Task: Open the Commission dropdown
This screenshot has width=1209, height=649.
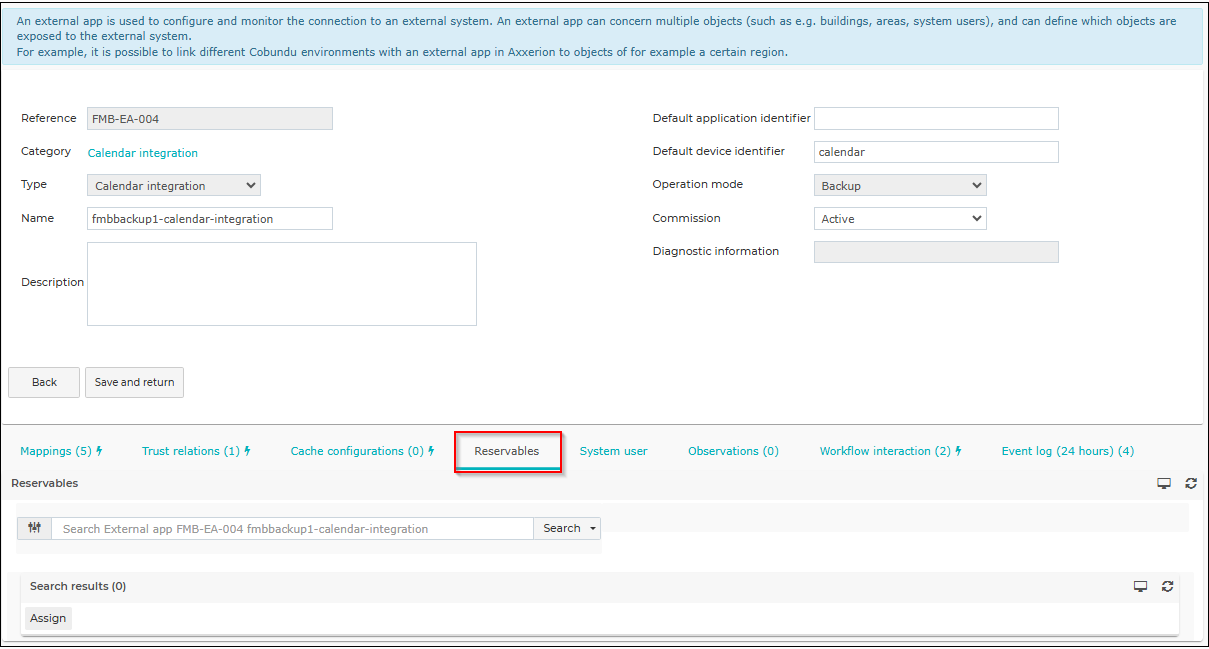Action: (x=900, y=219)
